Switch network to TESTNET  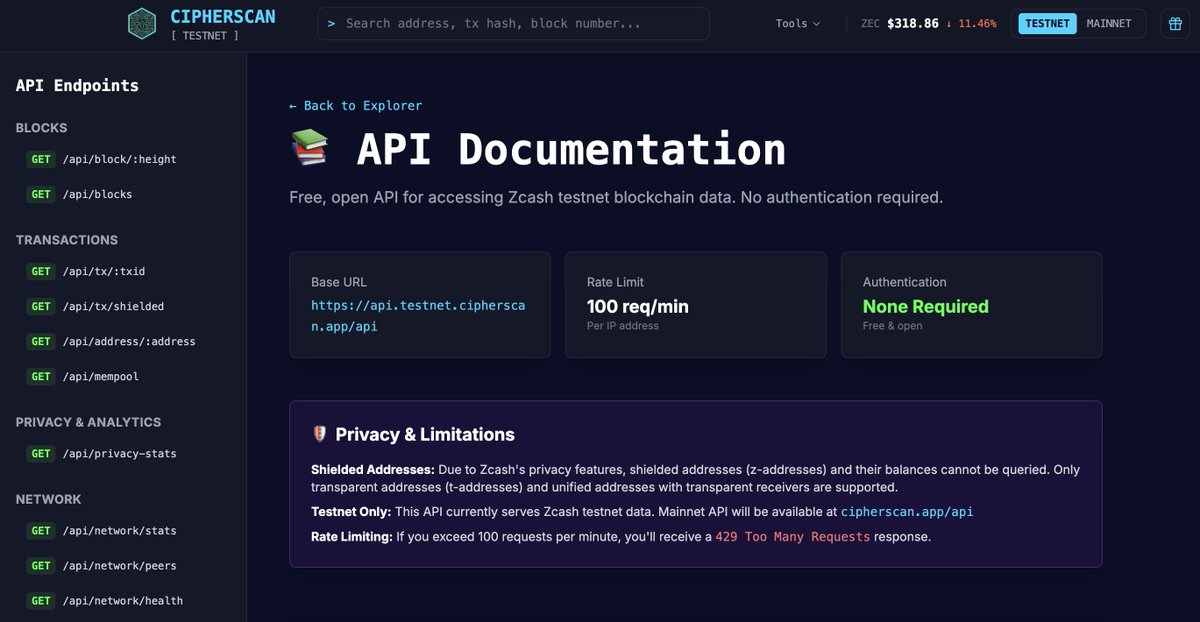[1047, 23]
